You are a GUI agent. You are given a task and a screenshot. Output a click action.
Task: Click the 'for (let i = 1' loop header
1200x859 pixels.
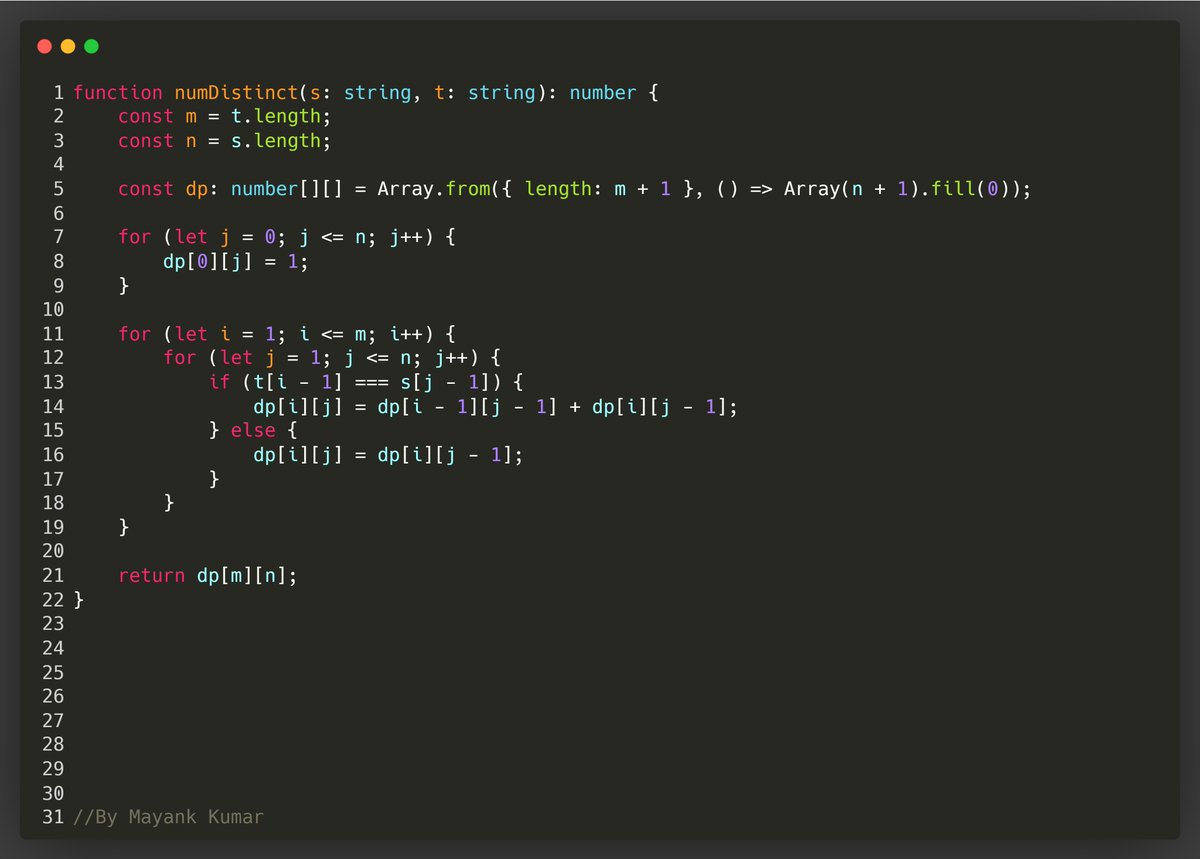[287, 334]
